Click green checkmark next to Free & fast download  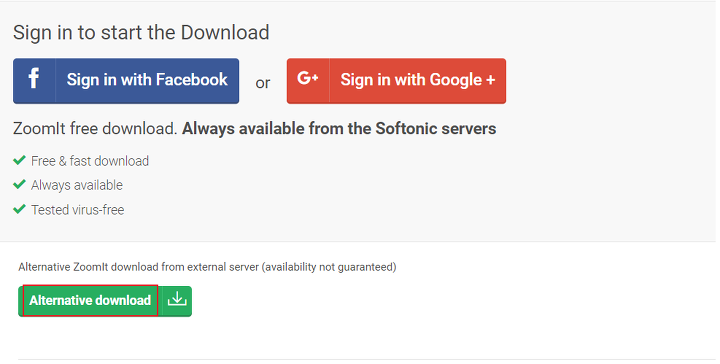19,160
